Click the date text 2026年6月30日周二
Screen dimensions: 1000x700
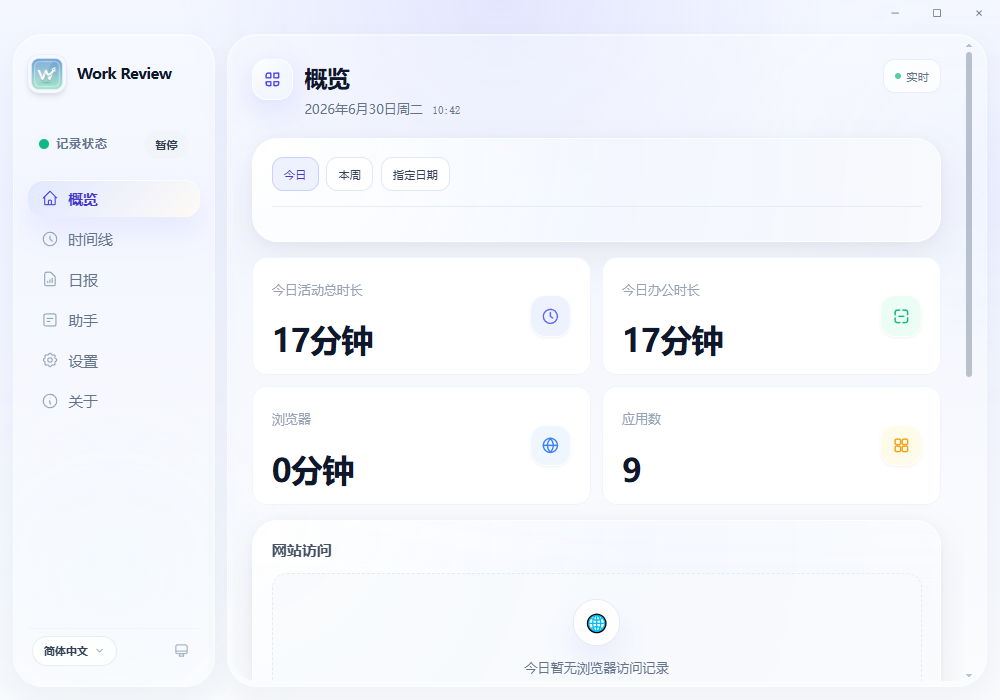point(364,109)
